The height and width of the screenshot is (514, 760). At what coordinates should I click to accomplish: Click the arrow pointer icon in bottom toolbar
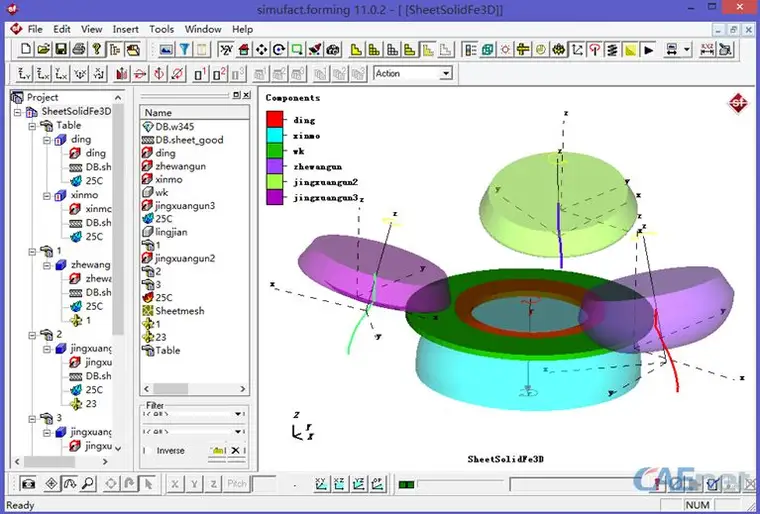pos(148,483)
